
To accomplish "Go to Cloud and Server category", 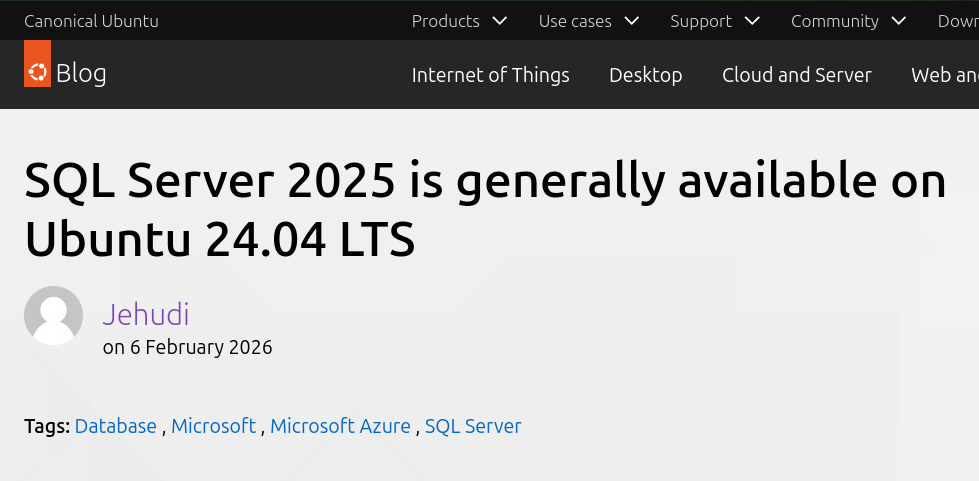I will click(x=797, y=75).
